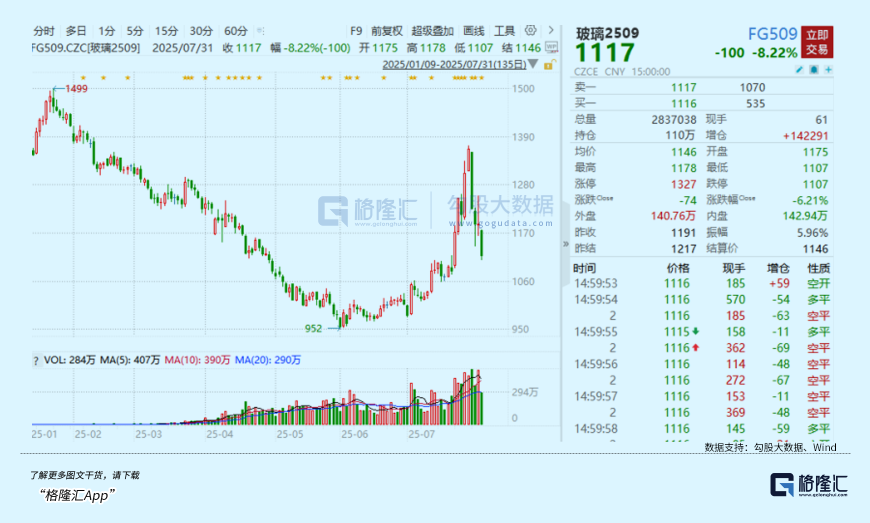Click the 持仓 value 110万
The width and height of the screenshot is (870, 523).
(x=680, y=135)
